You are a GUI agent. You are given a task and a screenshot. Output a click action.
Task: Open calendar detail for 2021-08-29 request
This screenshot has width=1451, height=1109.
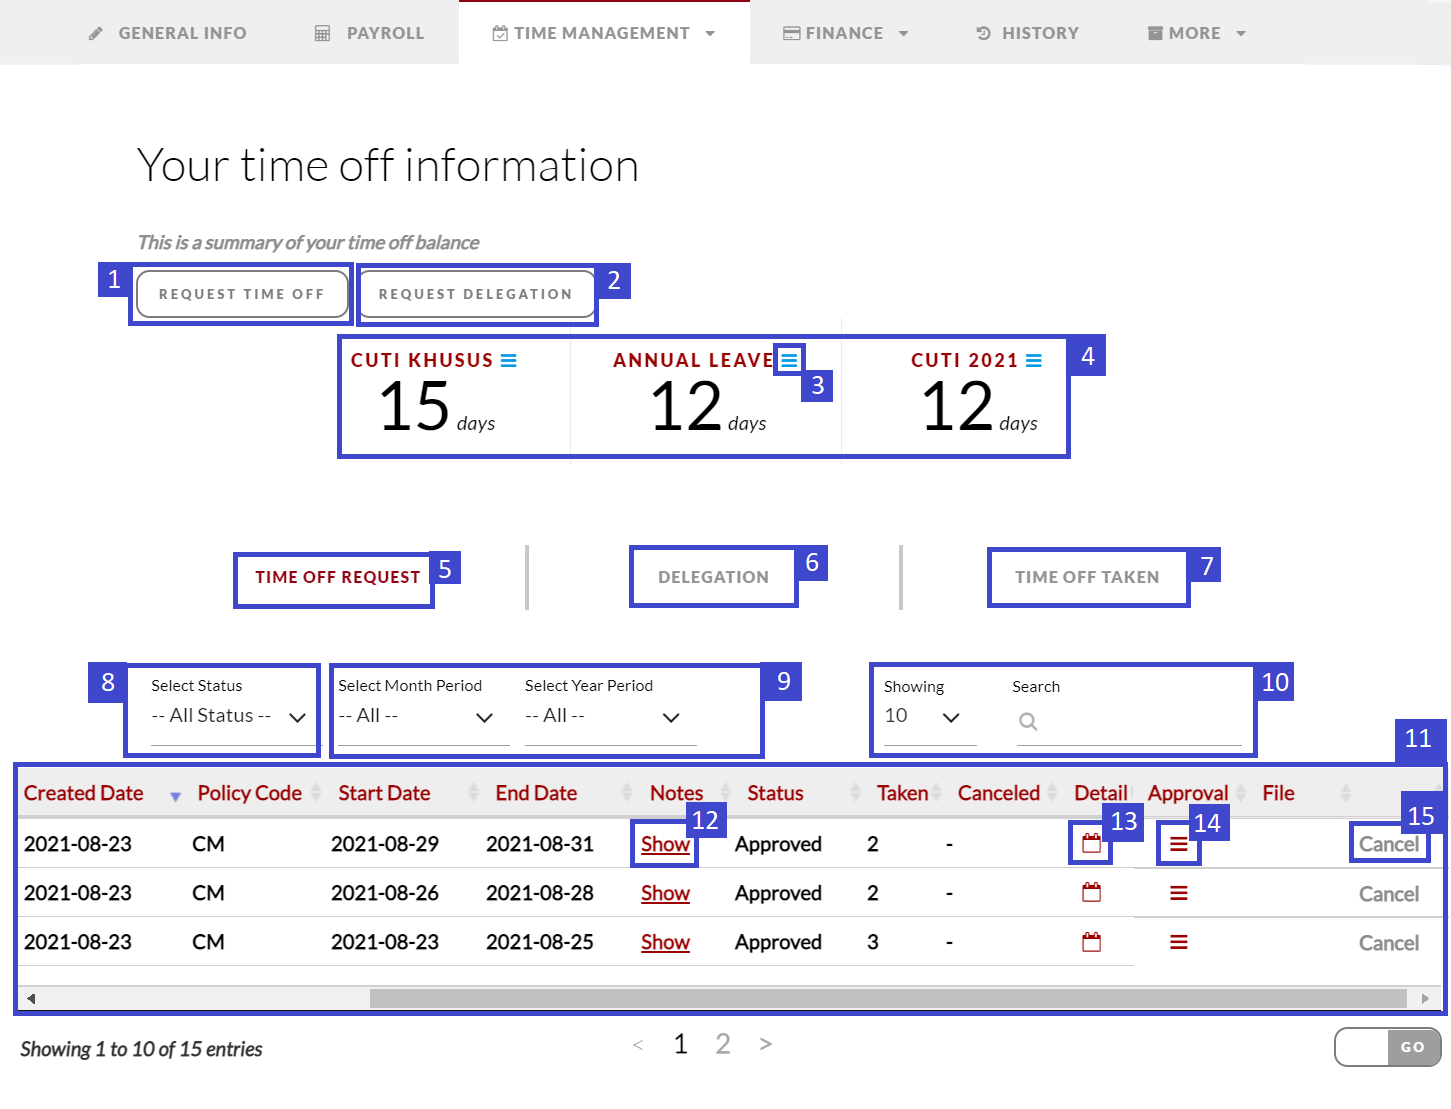pyautogui.click(x=1091, y=844)
